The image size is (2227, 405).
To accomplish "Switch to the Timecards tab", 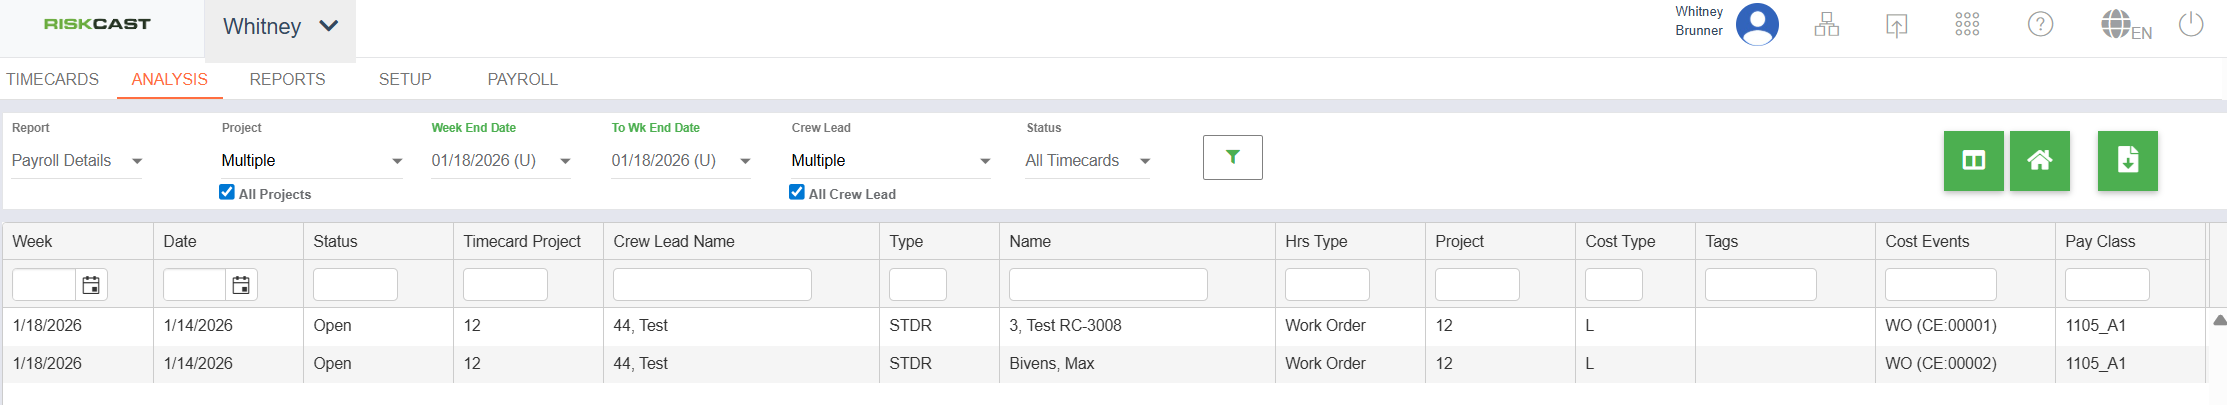I will pos(53,79).
